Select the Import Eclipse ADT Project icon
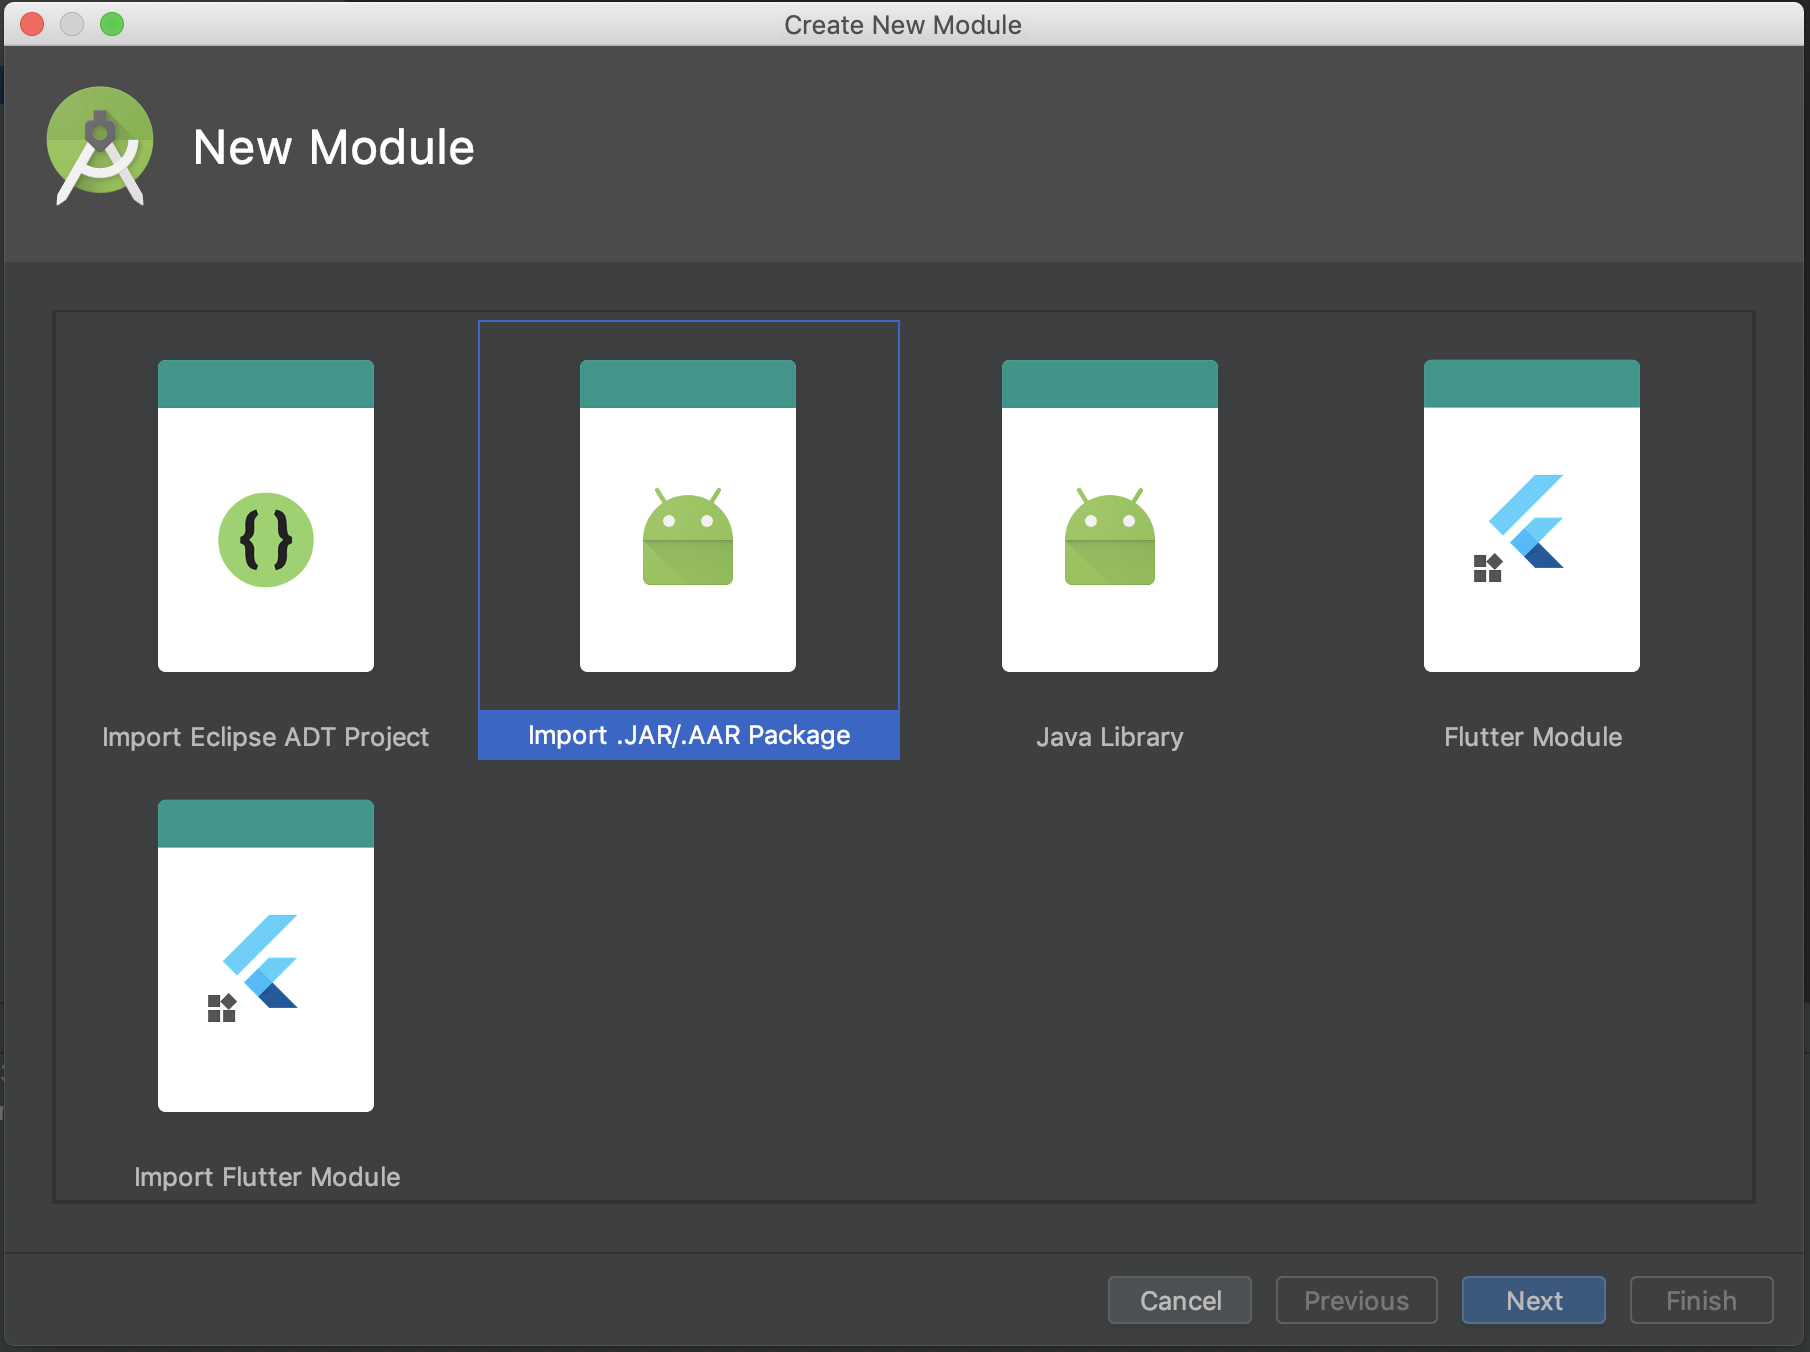This screenshot has width=1810, height=1352. [x=264, y=515]
